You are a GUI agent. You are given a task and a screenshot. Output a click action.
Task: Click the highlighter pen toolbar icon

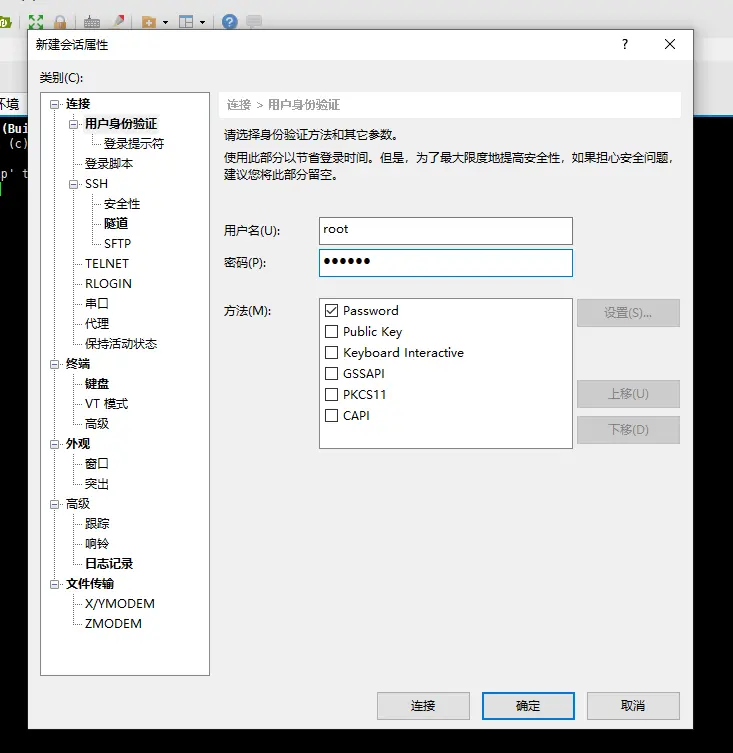(118, 22)
